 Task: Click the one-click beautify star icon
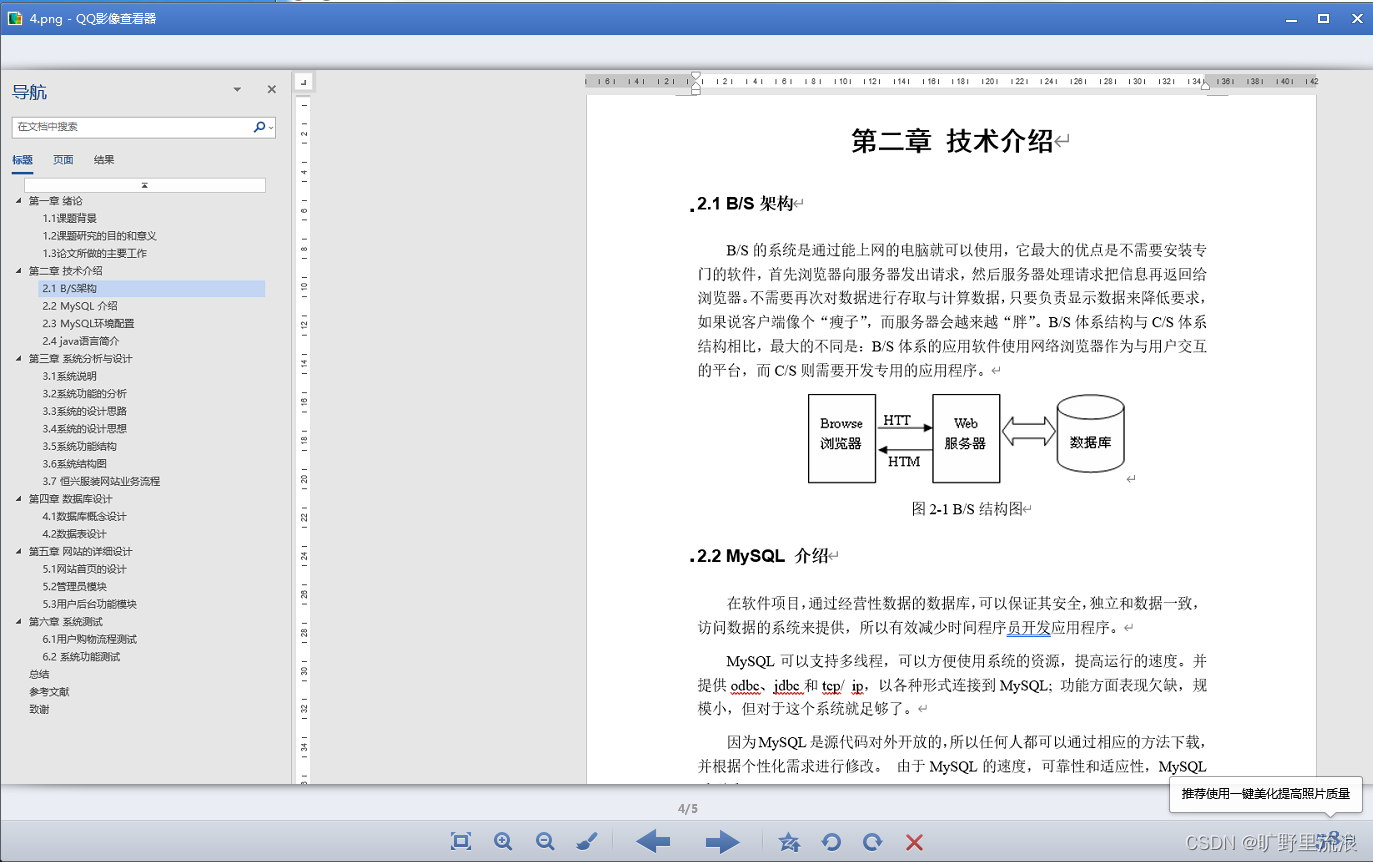tap(789, 841)
